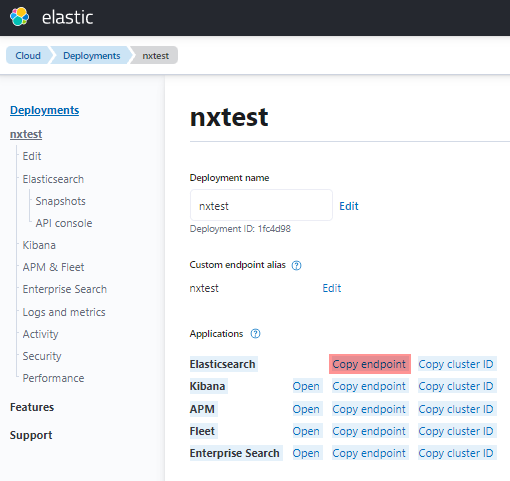This screenshot has height=481, width=510.
Task: Open Edit in the sidebar tree
Action: coord(32,156)
